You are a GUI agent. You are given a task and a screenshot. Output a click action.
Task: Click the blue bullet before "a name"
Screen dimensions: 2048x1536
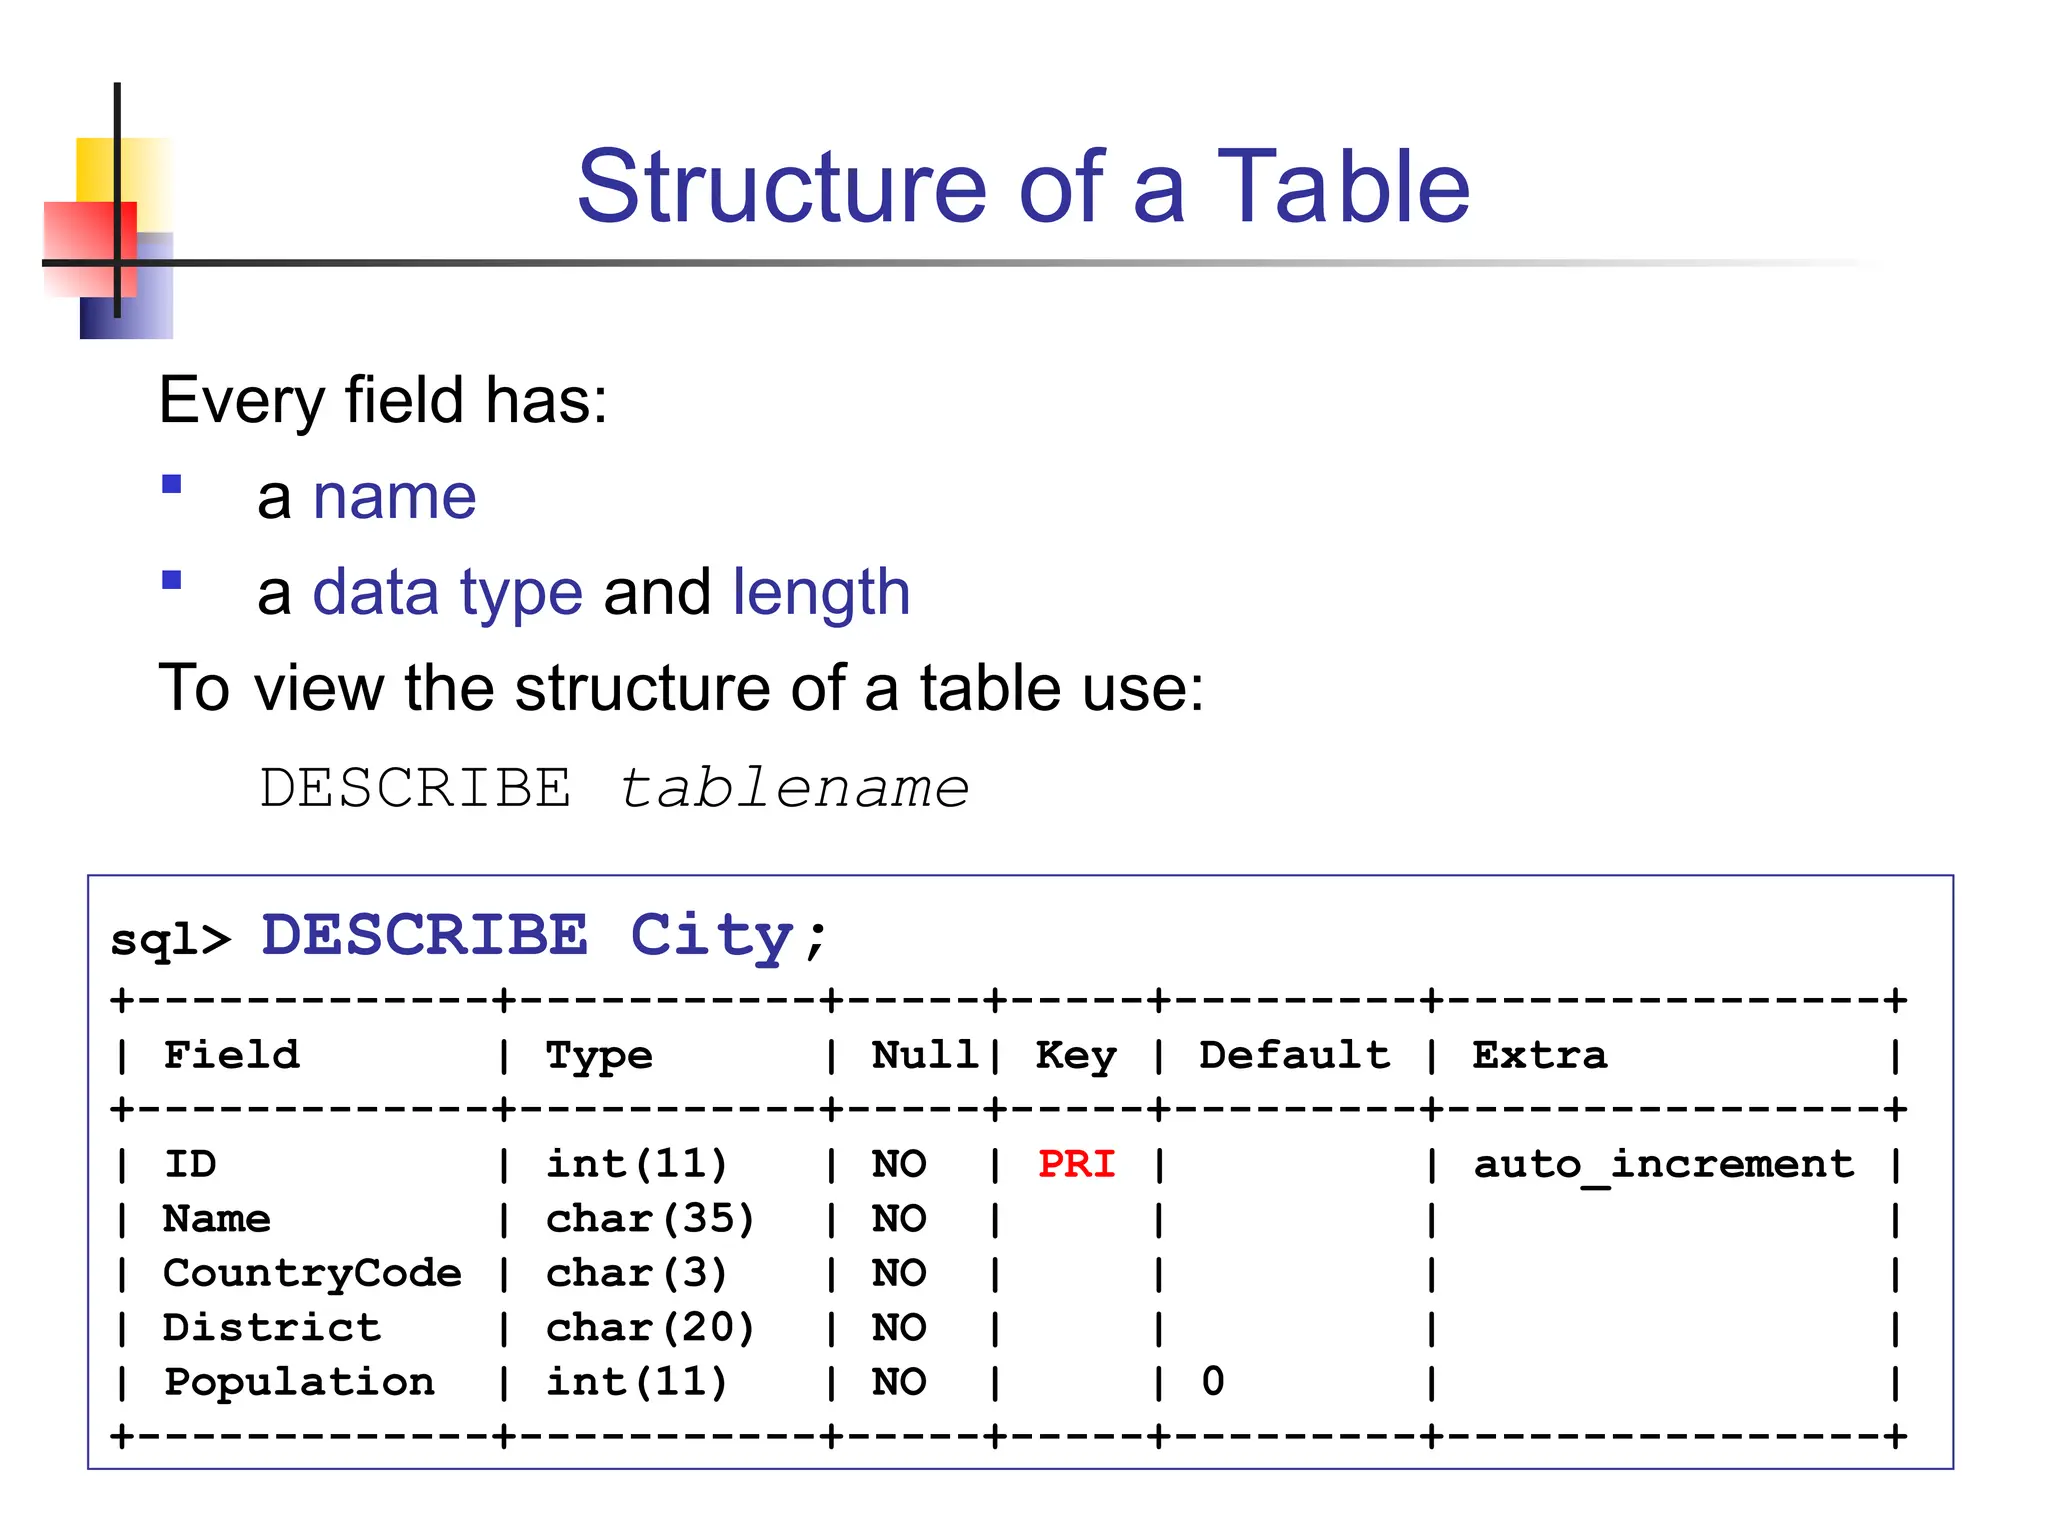point(172,485)
